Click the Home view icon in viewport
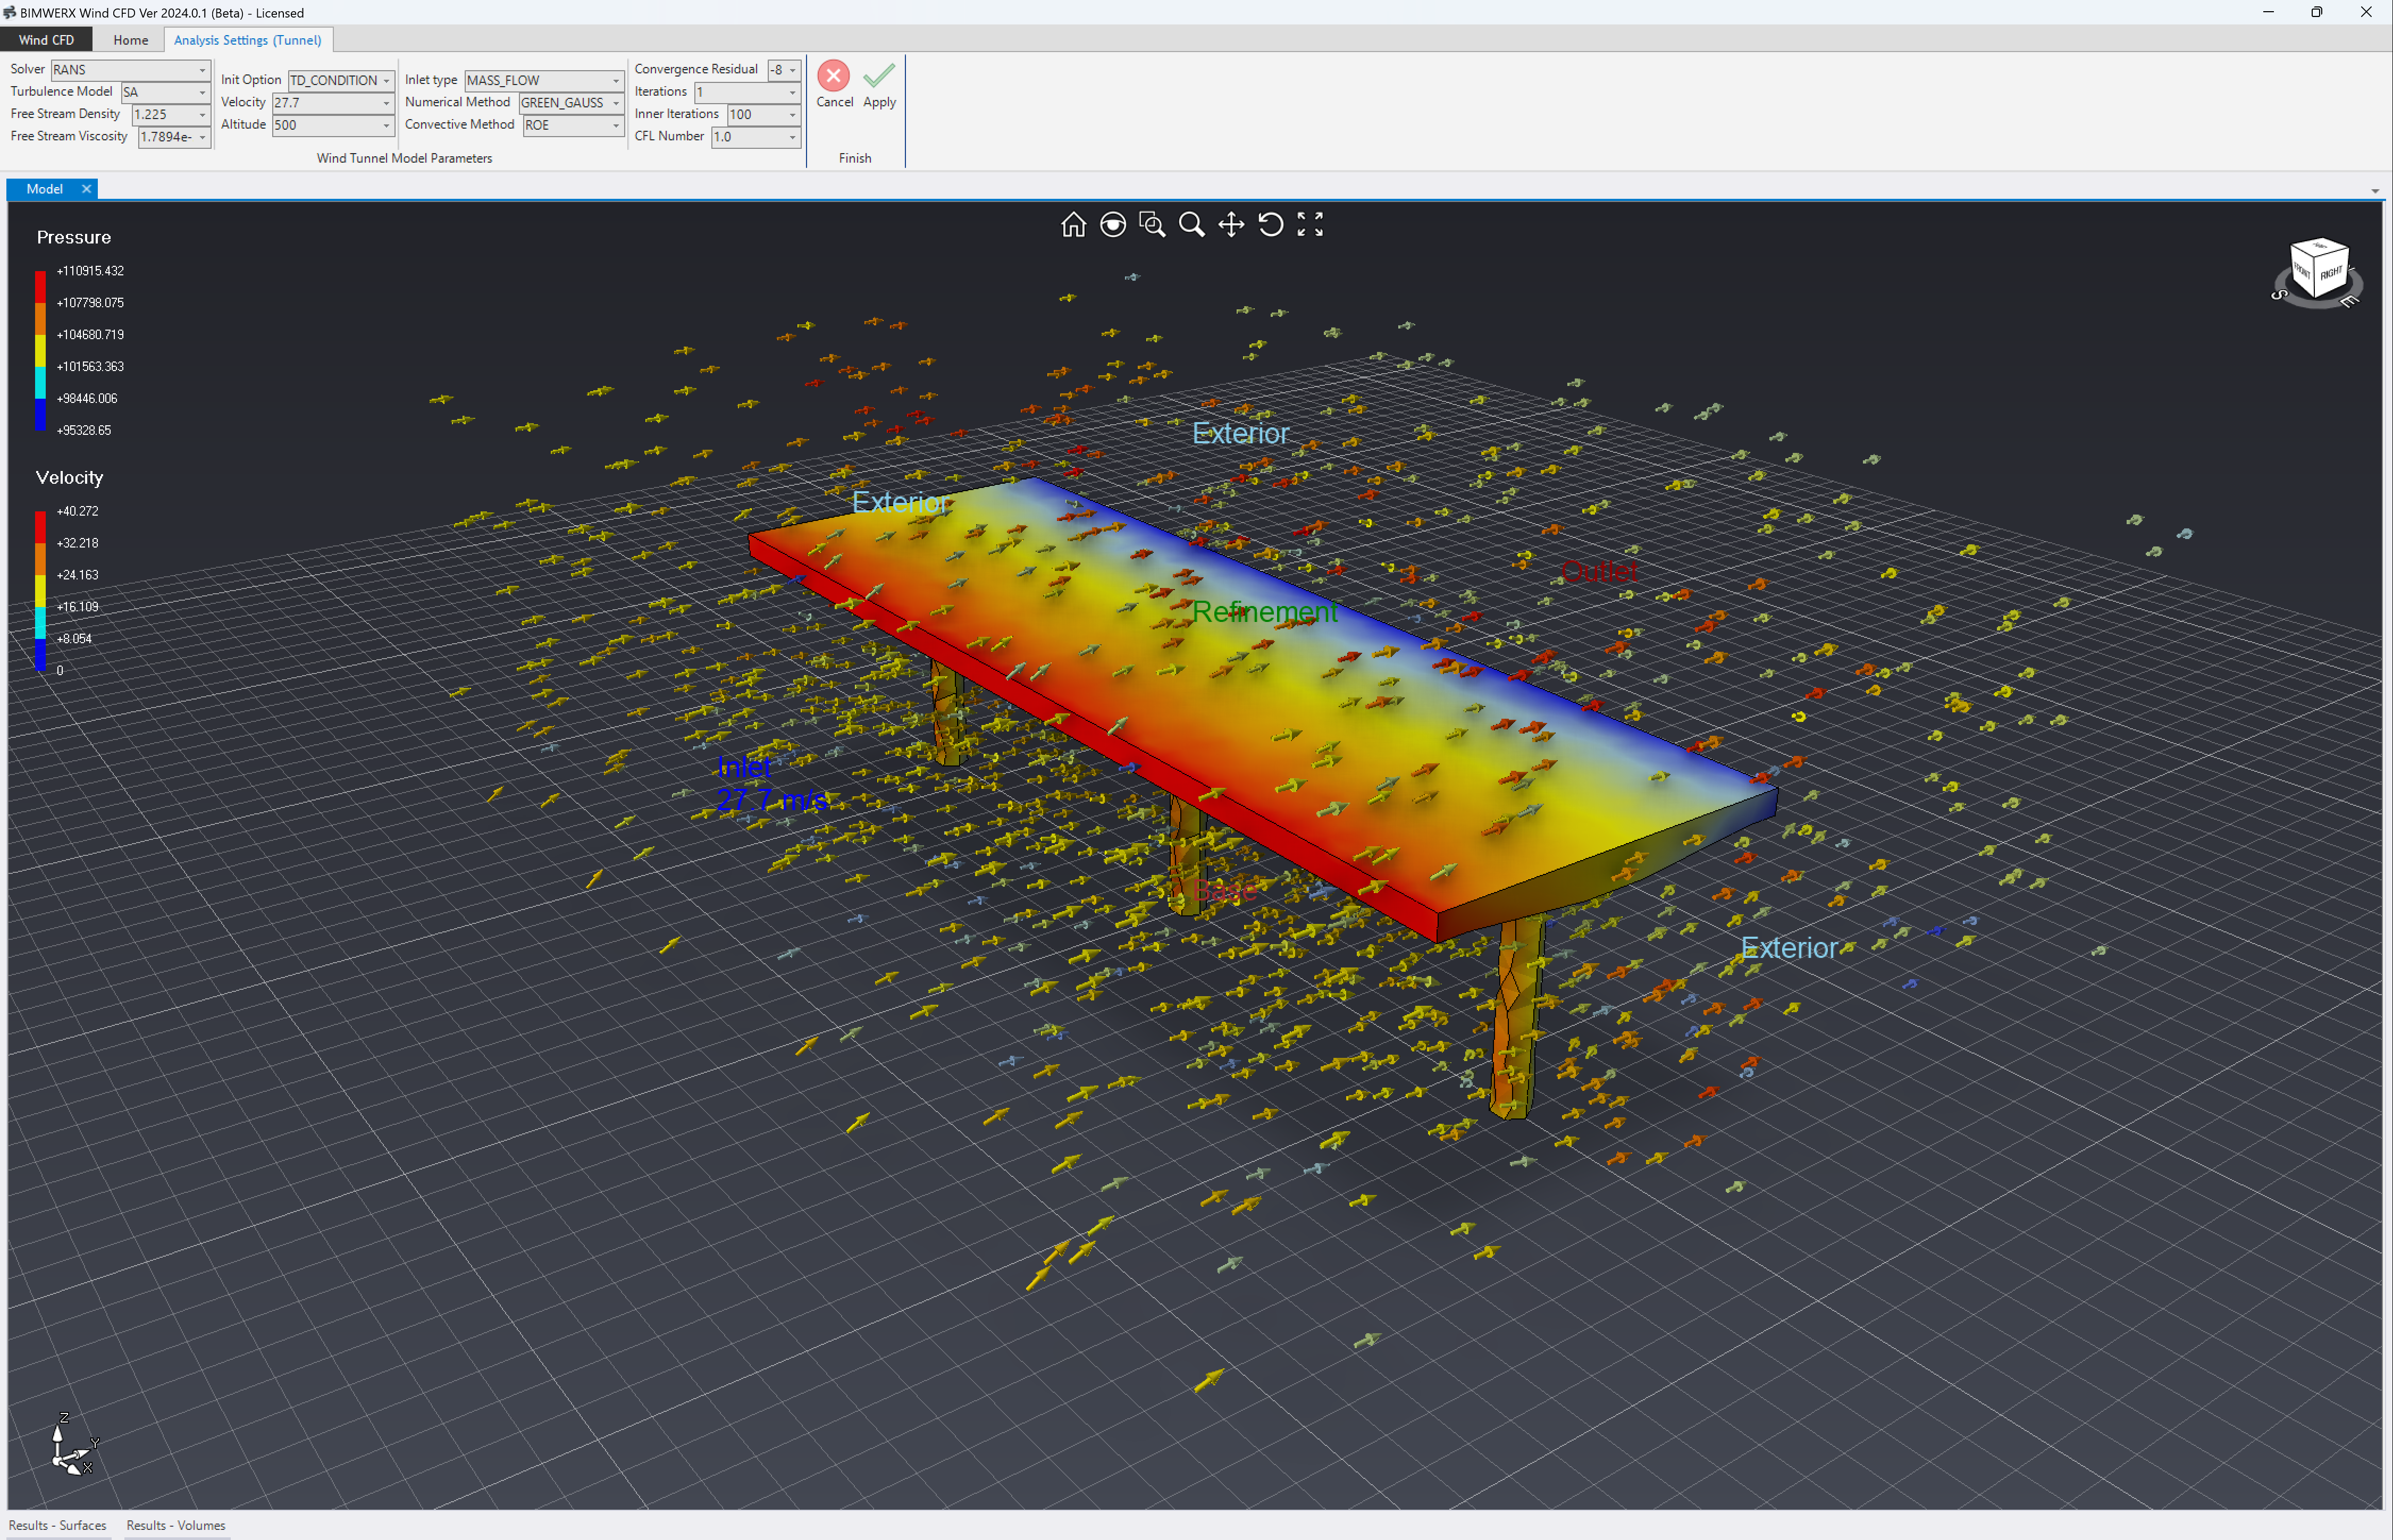Image resolution: width=2393 pixels, height=1540 pixels. 1073,224
